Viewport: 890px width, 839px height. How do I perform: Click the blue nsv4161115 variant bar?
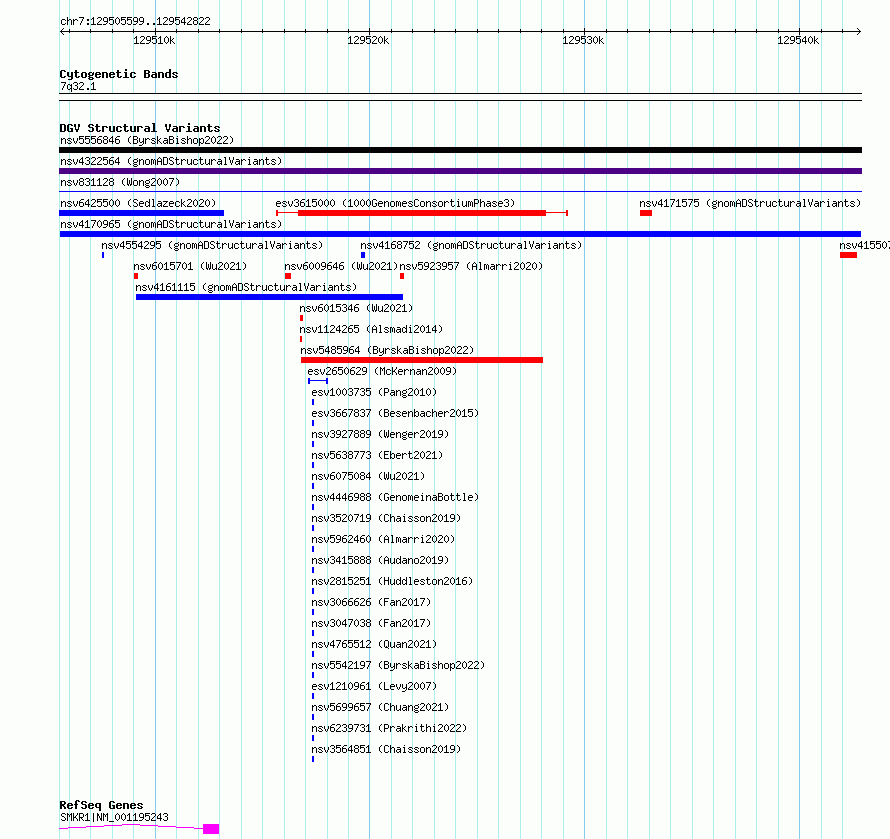point(269,297)
